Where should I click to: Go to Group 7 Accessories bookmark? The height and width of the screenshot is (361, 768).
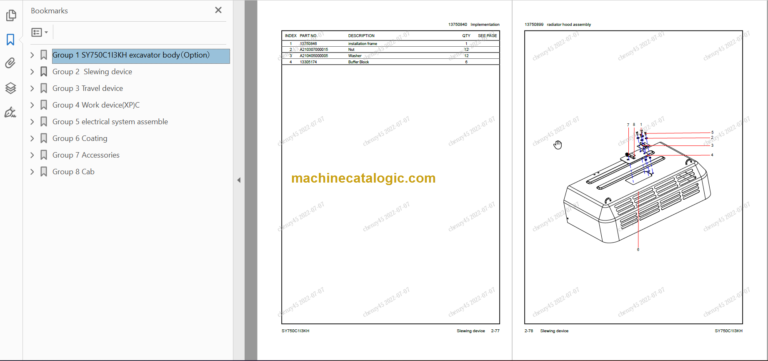coord(86,155)
